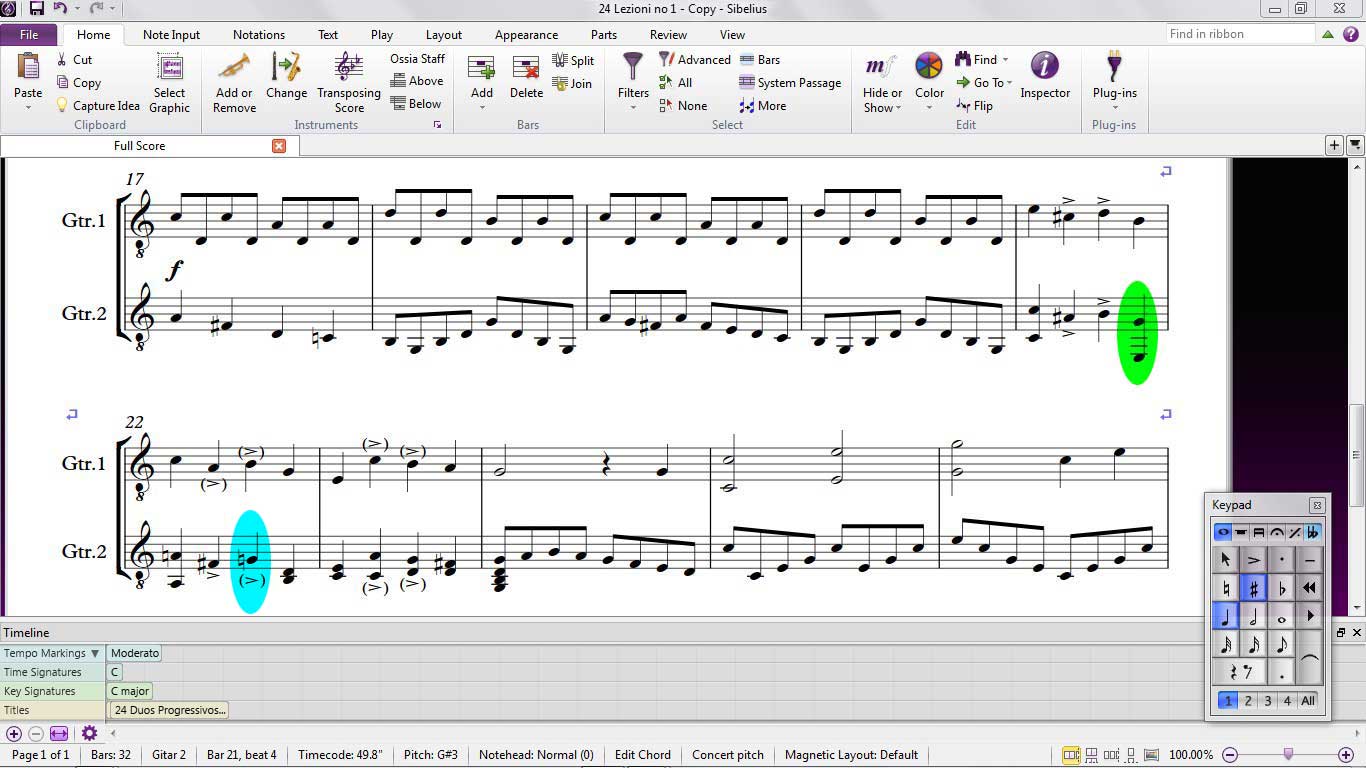The width and height of the screenshot is (1366, 768).
Task: Click Undo arrow in quick access bar
Action: click(60, 9)
